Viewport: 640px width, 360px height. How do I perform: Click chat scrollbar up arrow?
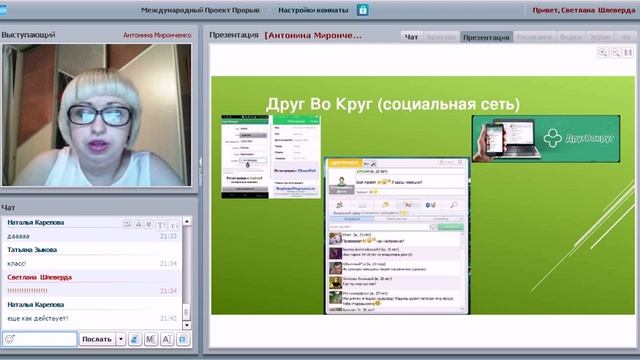pos(187,221)
